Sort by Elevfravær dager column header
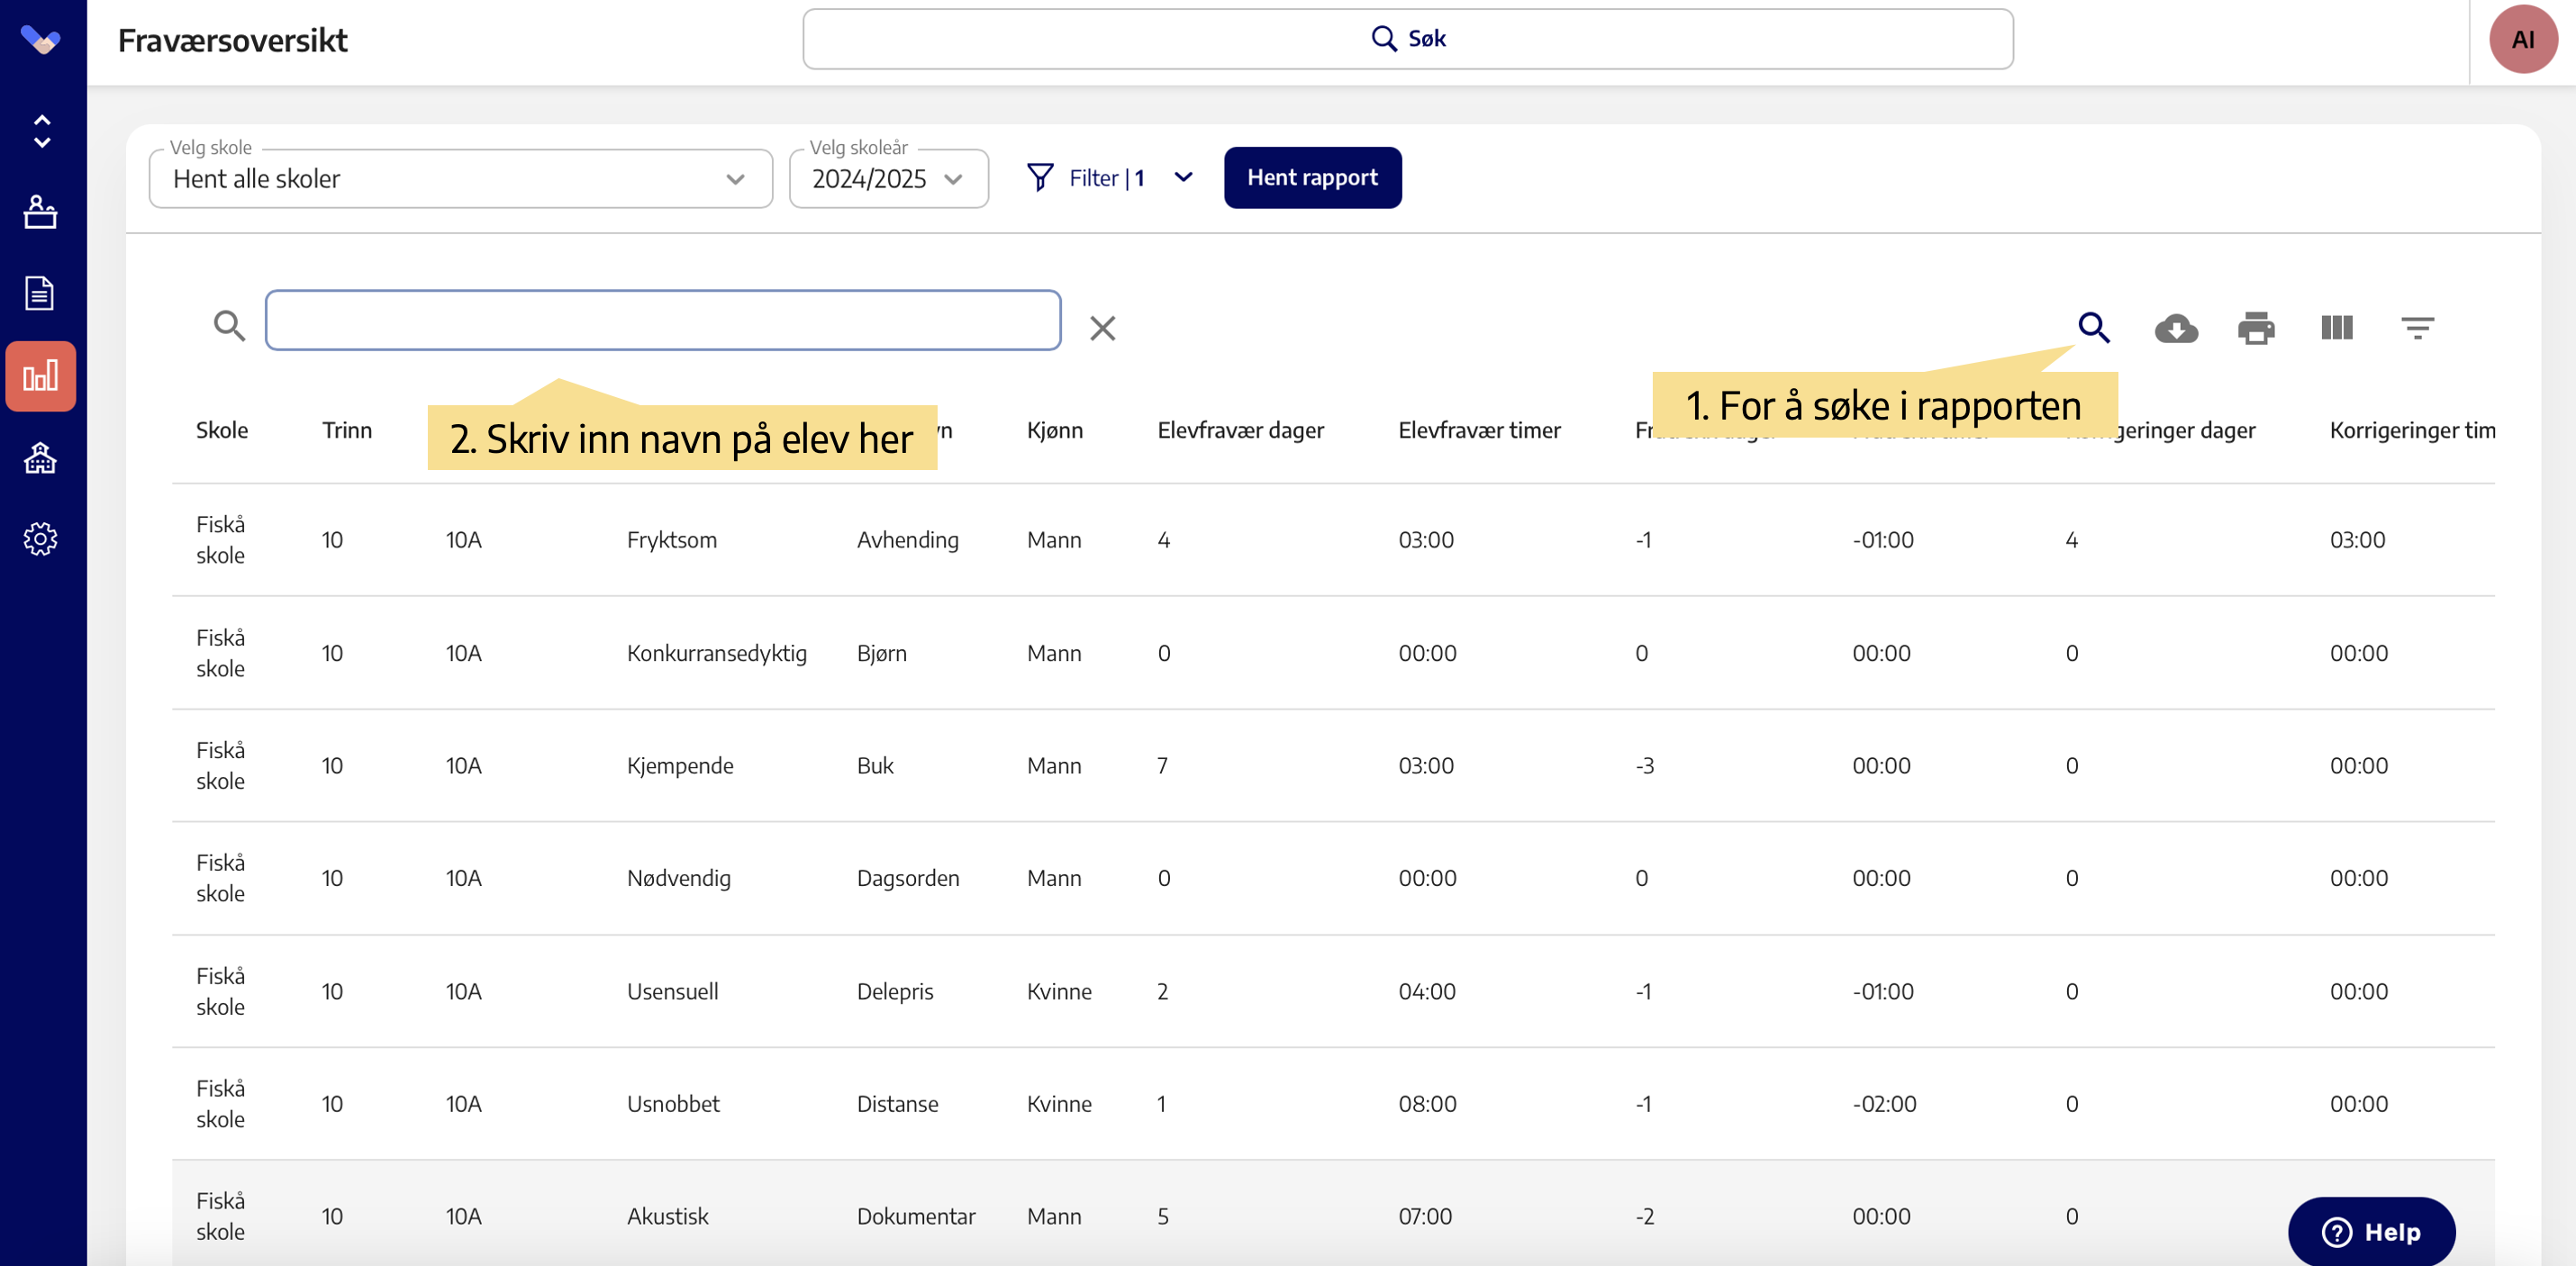2576x1266 pixels. coord(1240,430)
